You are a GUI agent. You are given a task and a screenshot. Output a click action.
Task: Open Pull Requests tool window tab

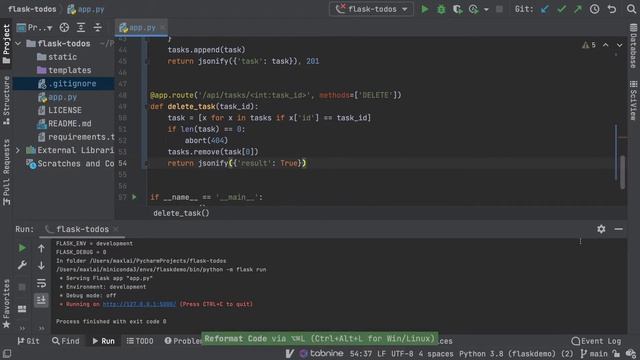coord(6,172)
